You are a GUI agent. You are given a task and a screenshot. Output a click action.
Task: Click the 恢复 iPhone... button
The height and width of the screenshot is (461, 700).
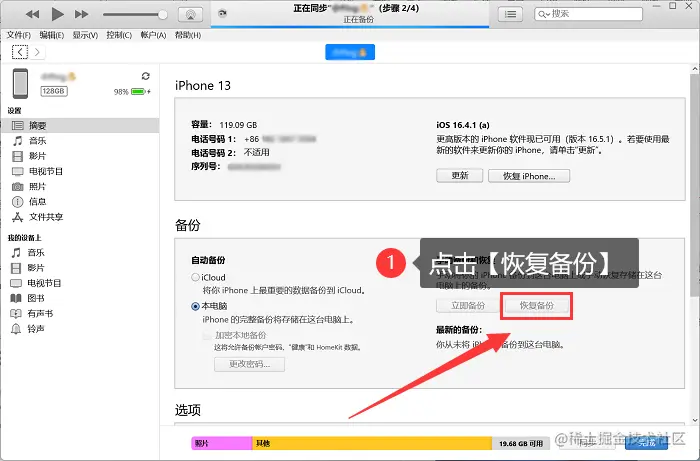529,176
